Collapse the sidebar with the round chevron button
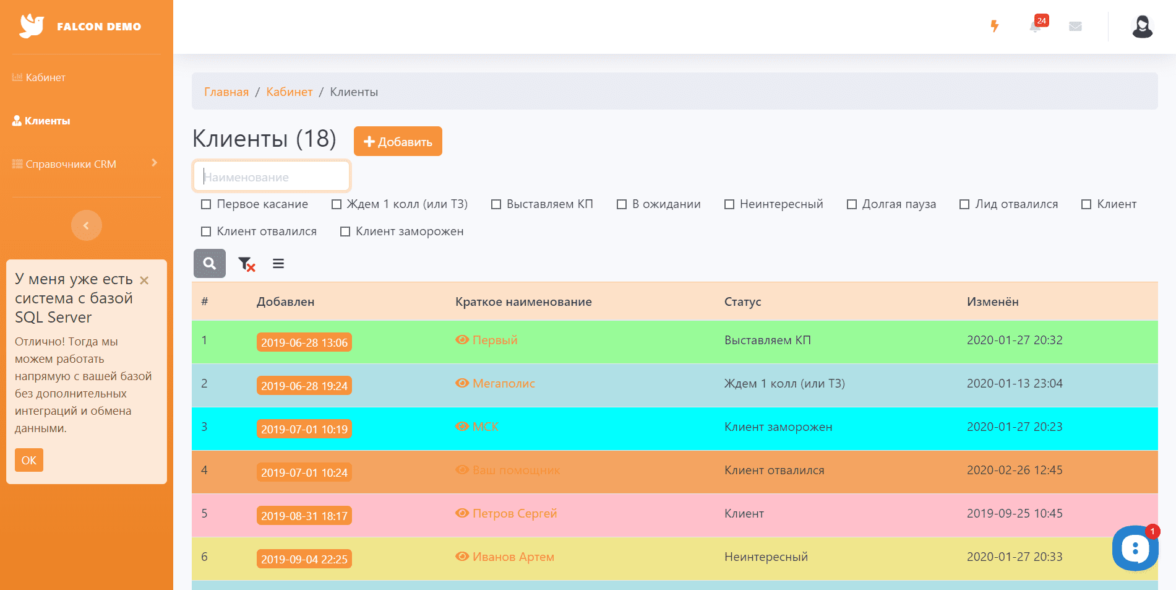This screenshot has height=590, width=1176. tap(86, 226)
